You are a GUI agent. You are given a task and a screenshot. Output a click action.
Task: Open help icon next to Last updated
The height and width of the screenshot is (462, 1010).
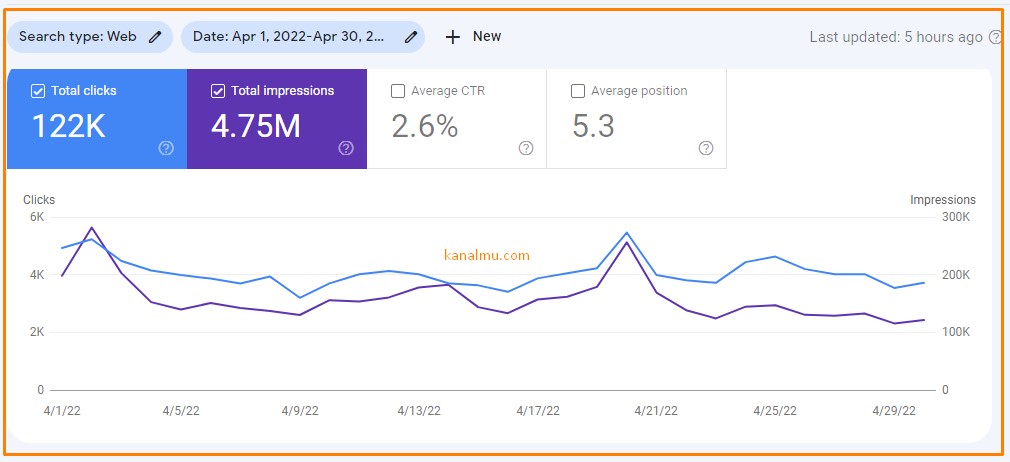coord(995,37)
